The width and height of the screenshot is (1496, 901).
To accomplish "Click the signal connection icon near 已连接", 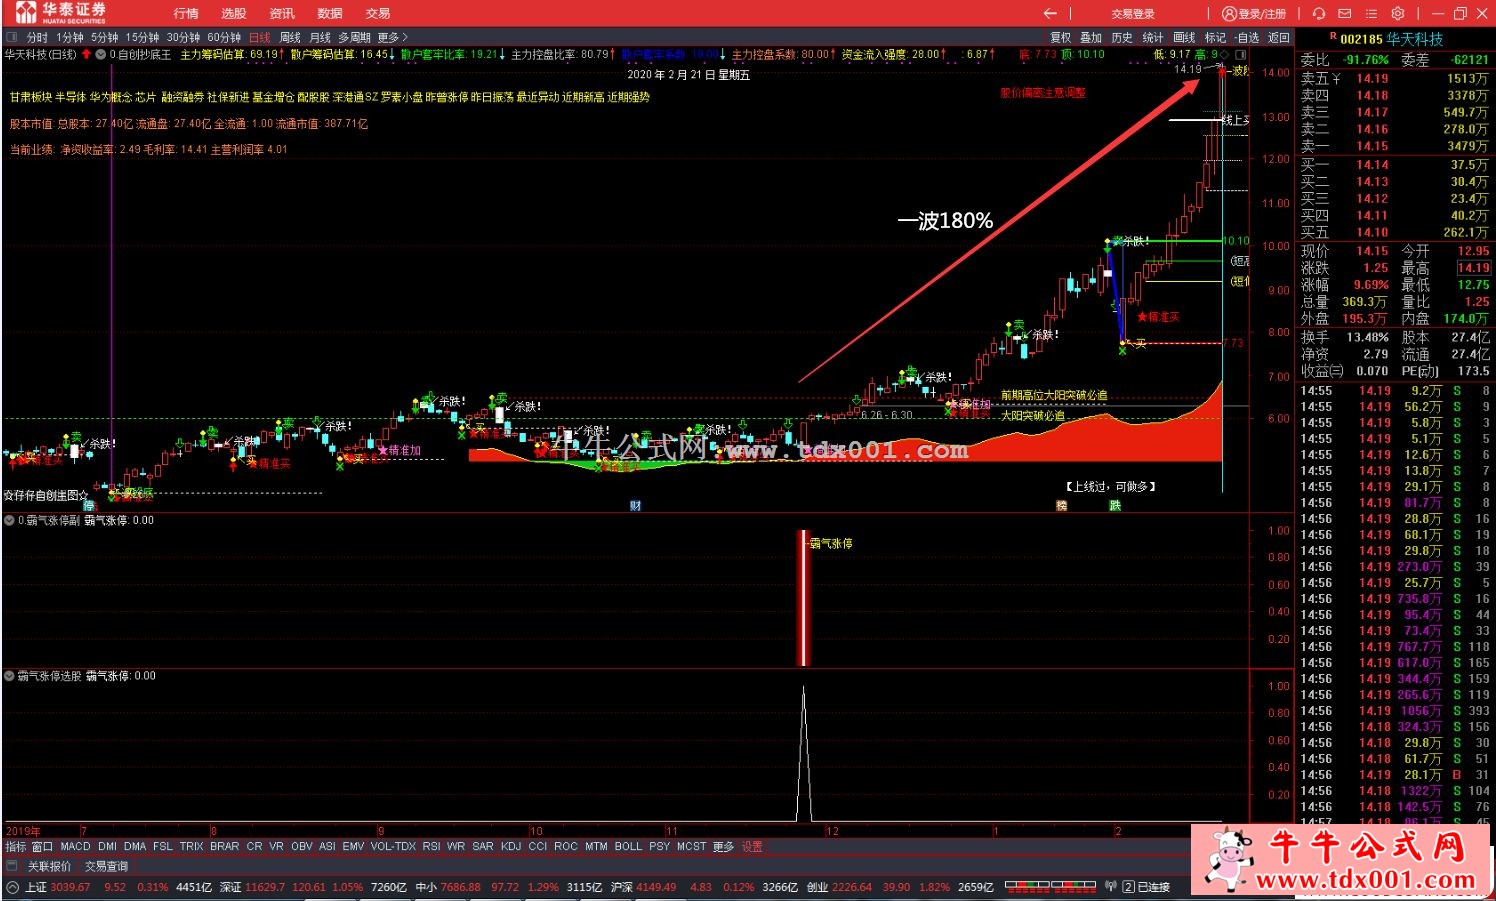I will click(x=1110, y=887).
